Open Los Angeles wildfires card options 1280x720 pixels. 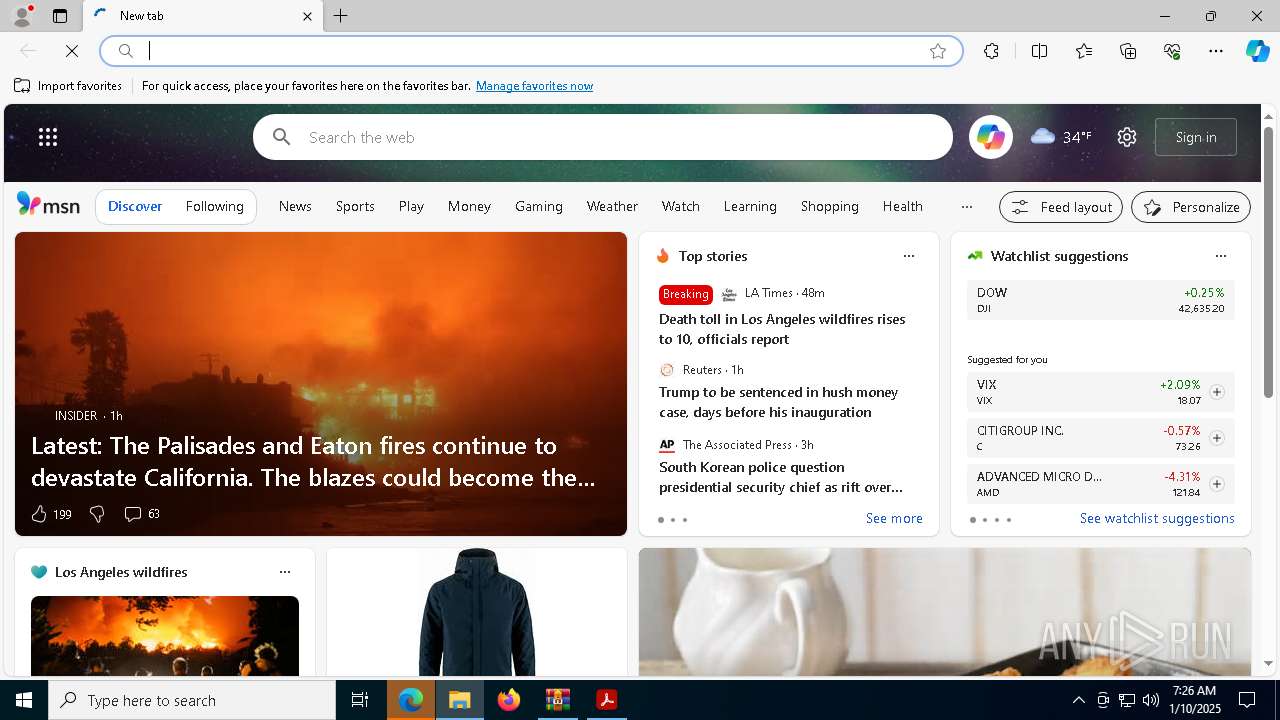click(x=285, y=572)
